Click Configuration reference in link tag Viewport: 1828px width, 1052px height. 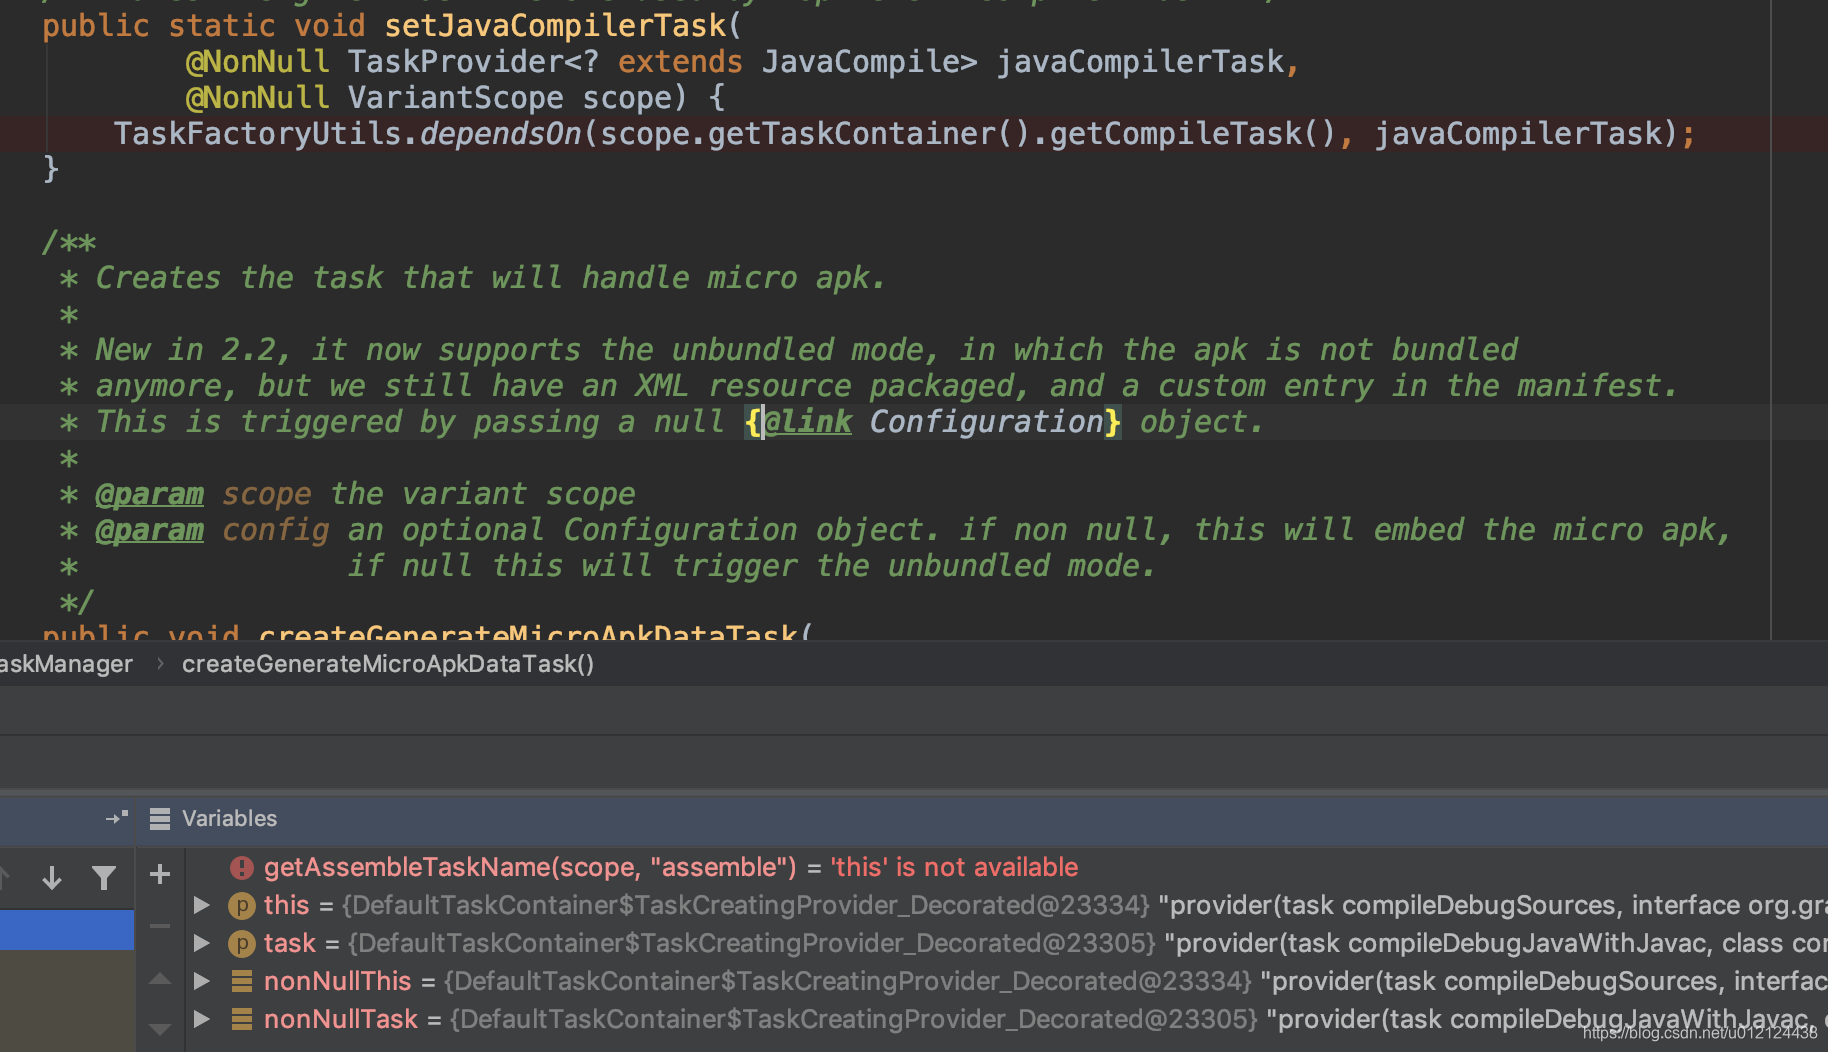(x=986, y=422)
